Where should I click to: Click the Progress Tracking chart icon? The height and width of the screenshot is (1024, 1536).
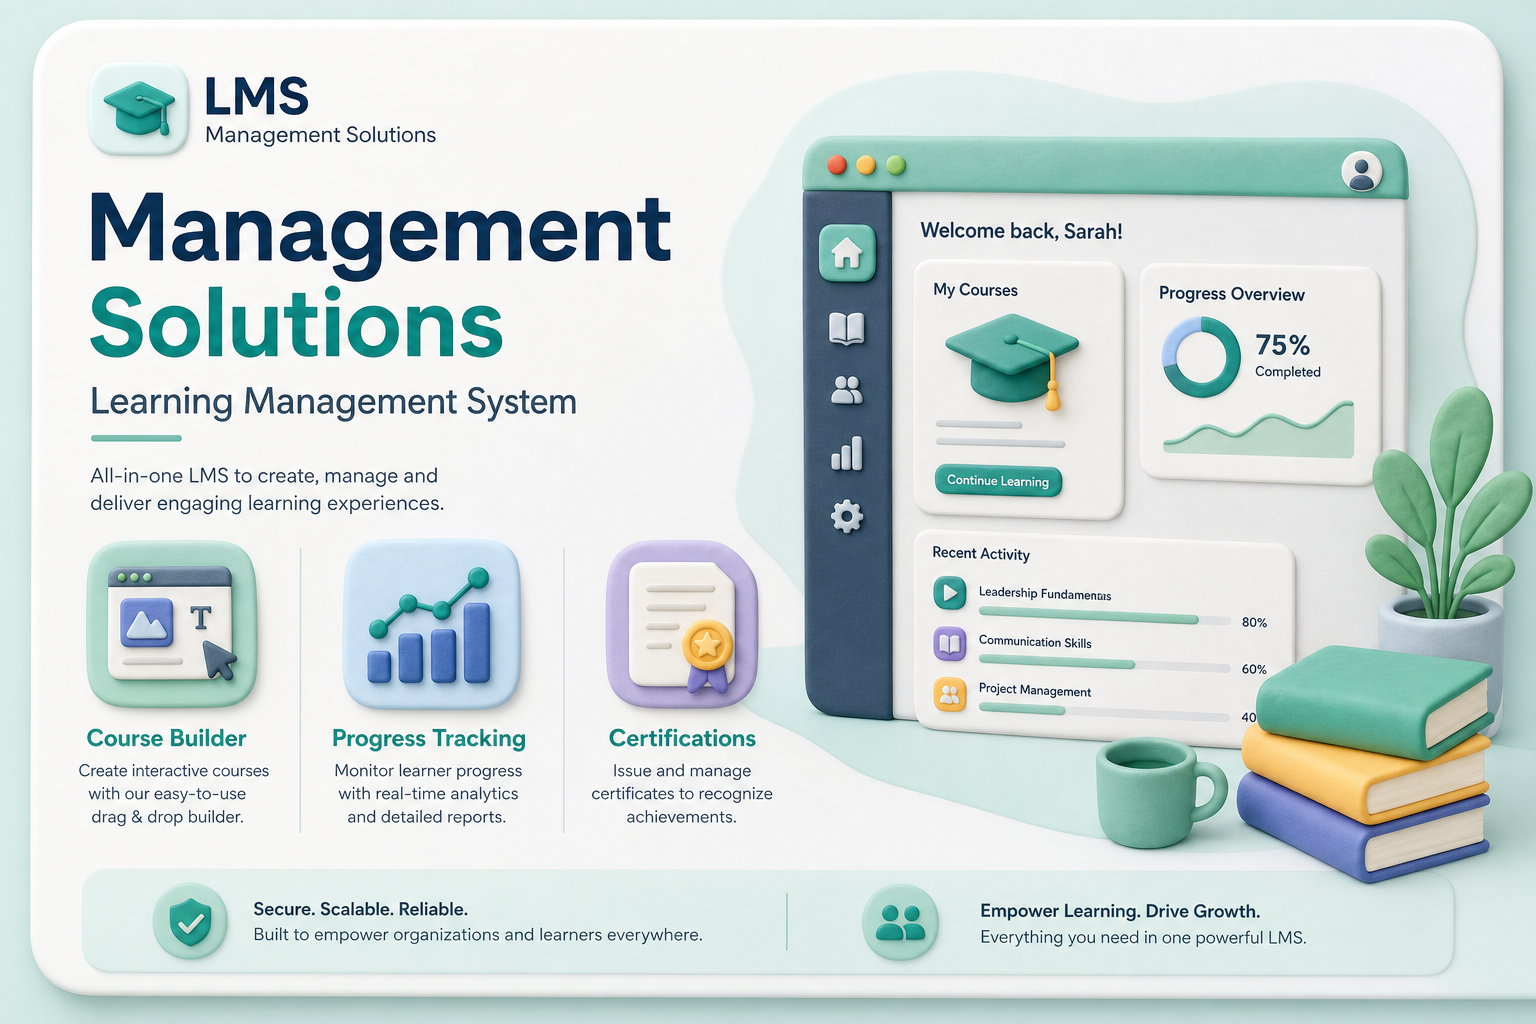click(432, 625)
